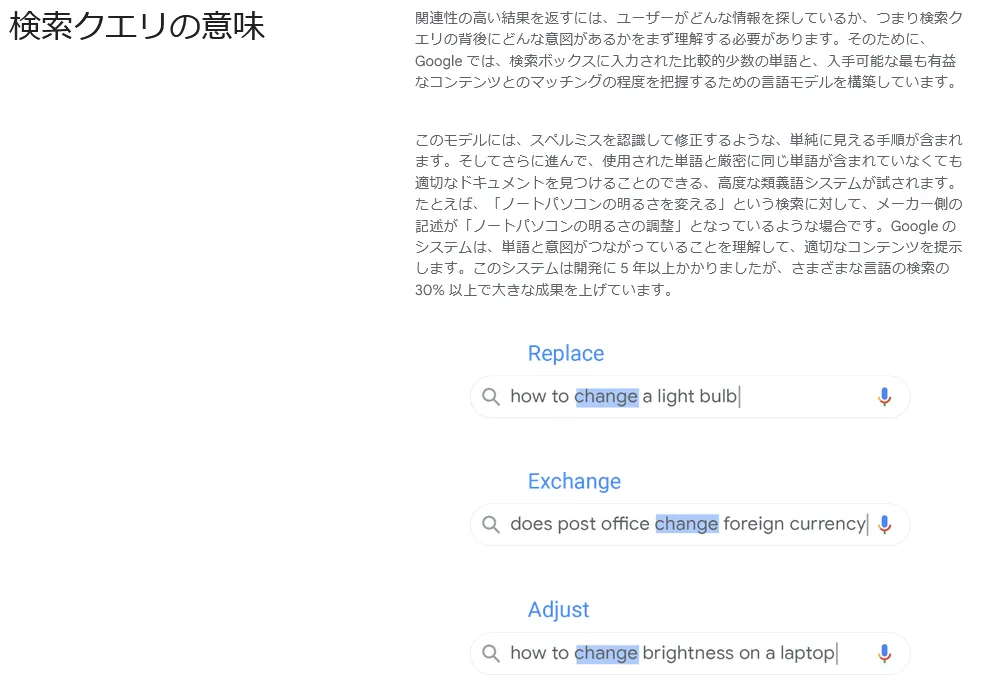Click the blue Exchange label
Viewport: 984px width, 695px height.
click(x=574, y=482)
